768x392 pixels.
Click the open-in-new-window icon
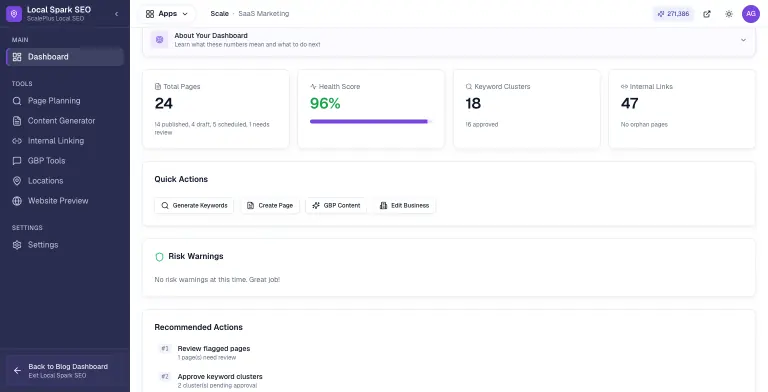coord(707,14)
